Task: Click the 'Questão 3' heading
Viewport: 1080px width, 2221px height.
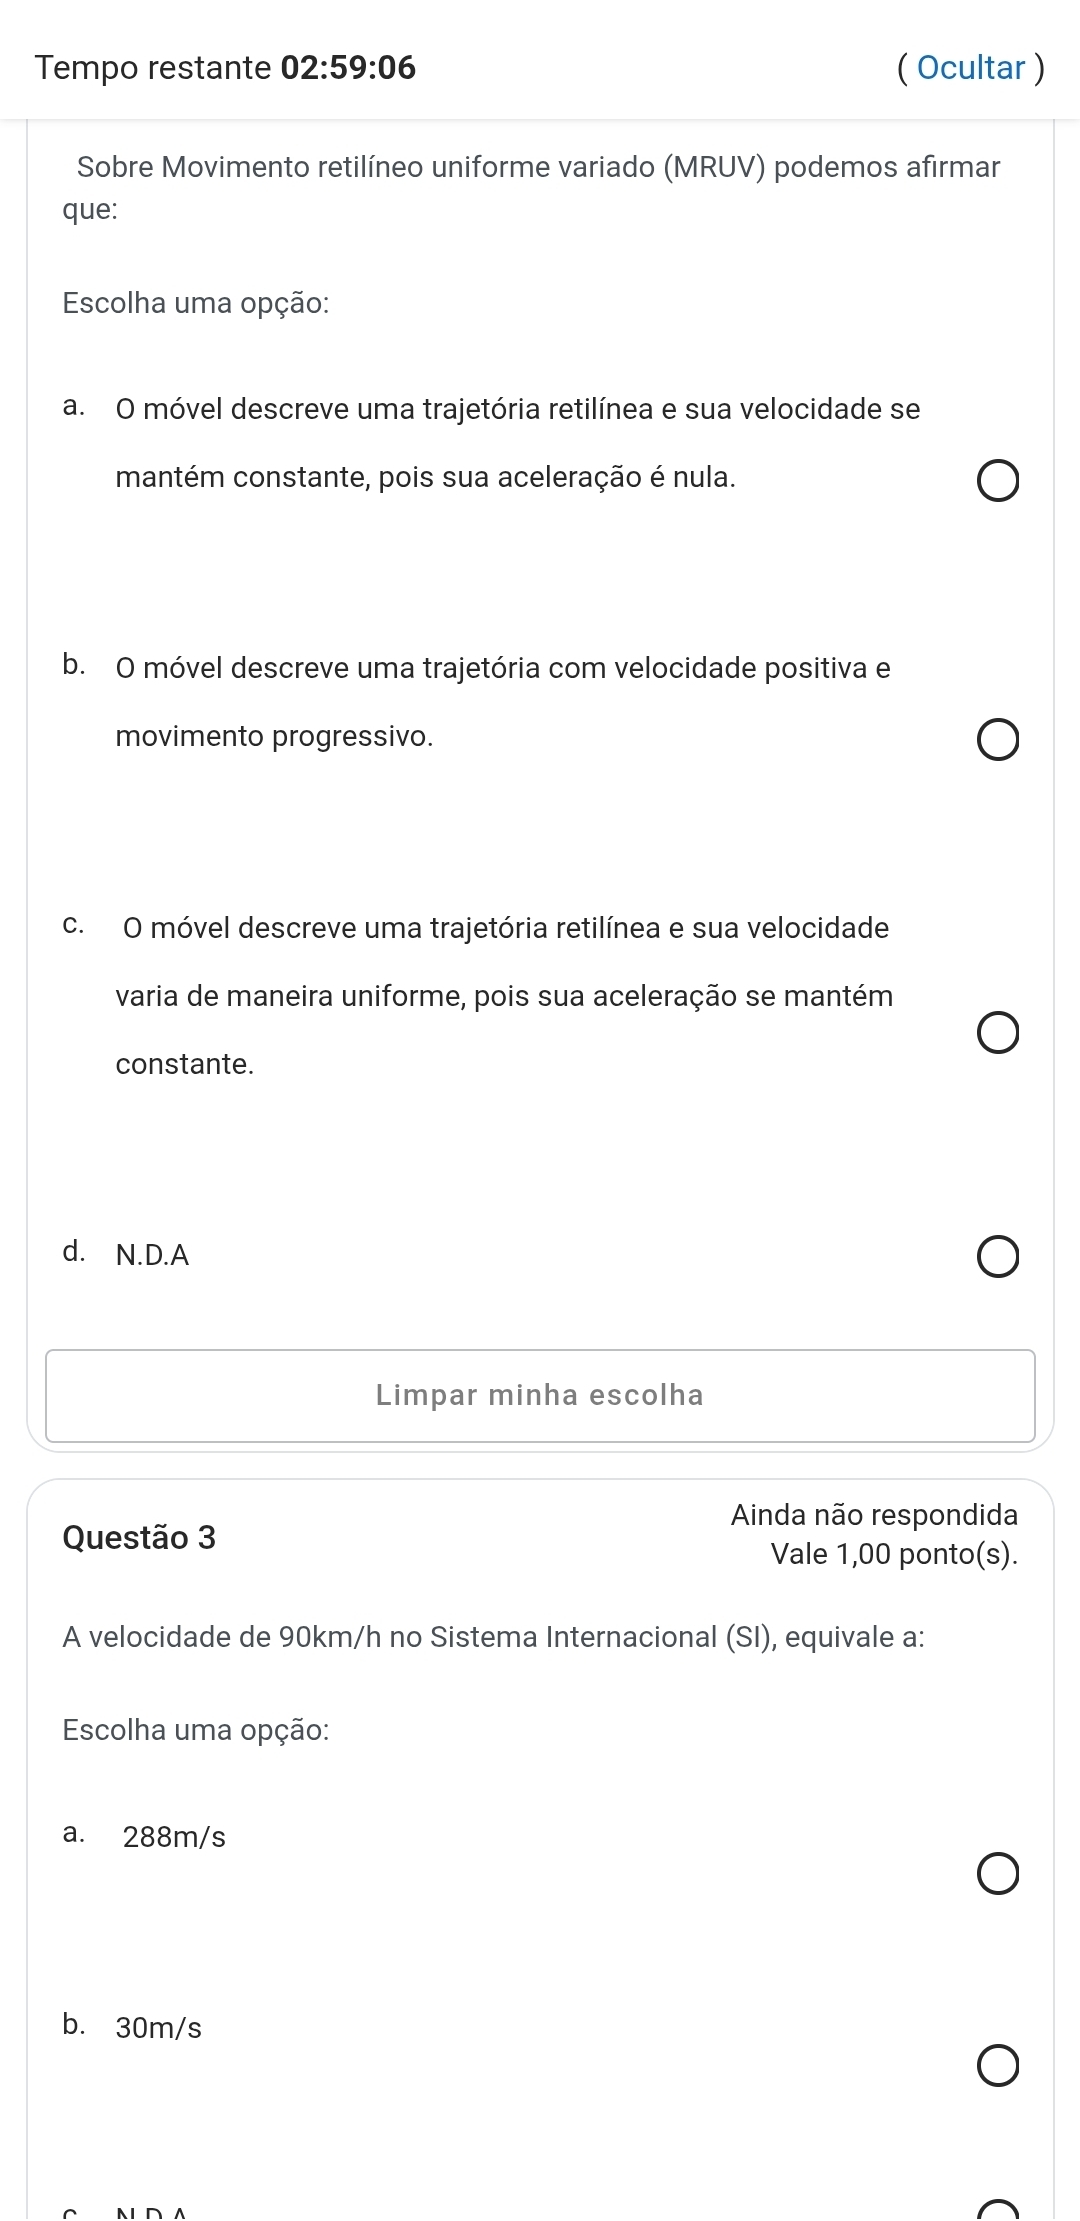Action: tap(139, 1537)
